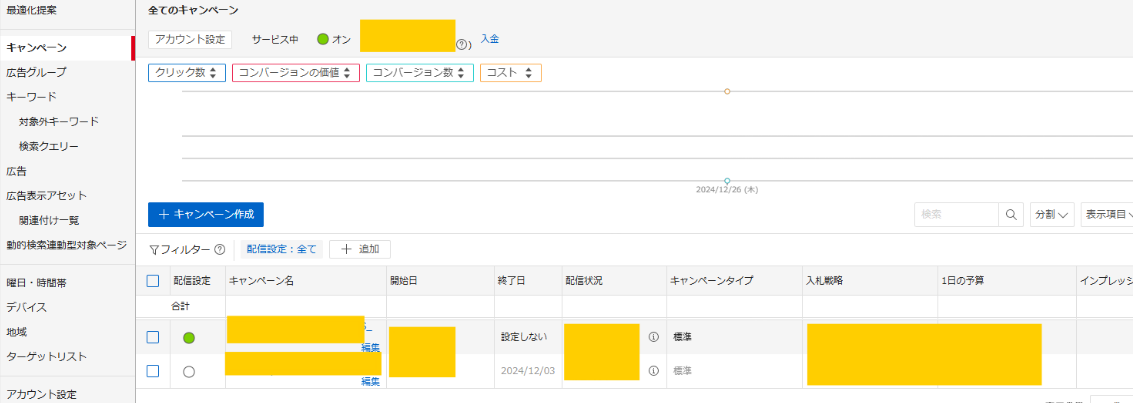Image resolution: width=1133 pixels, height=403 pixels.
Task: Toggle the select-all header checkbox
Action: 153,281
